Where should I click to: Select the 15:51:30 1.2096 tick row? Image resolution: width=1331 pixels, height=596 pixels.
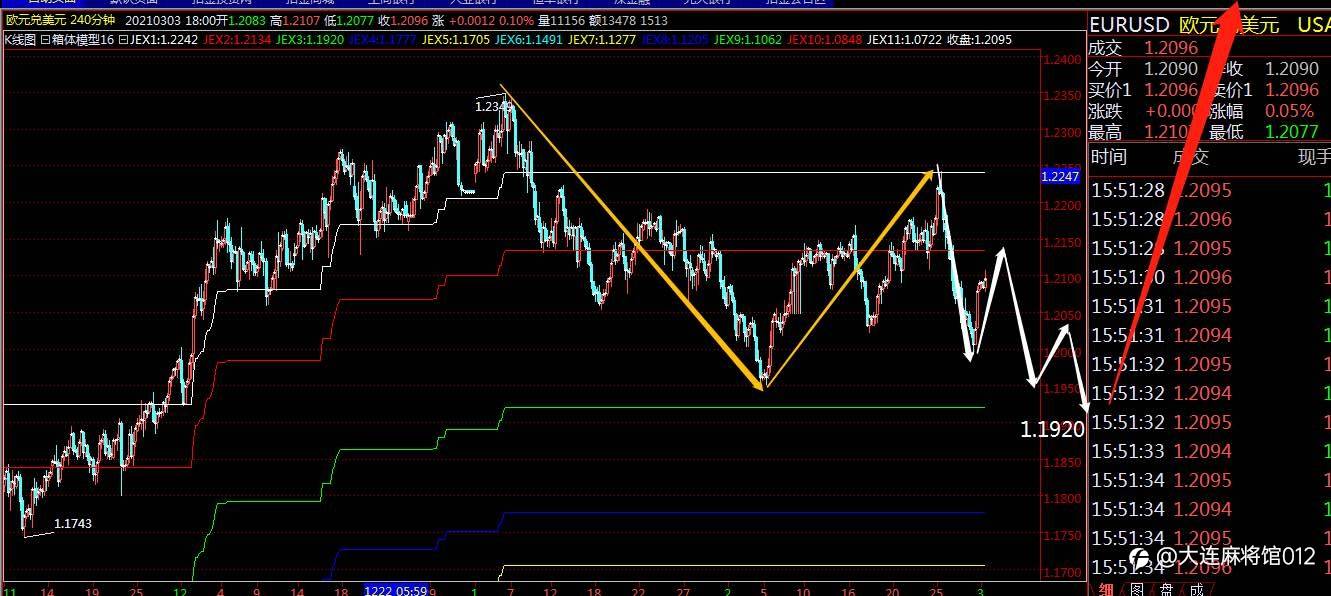pos(1210,277)
